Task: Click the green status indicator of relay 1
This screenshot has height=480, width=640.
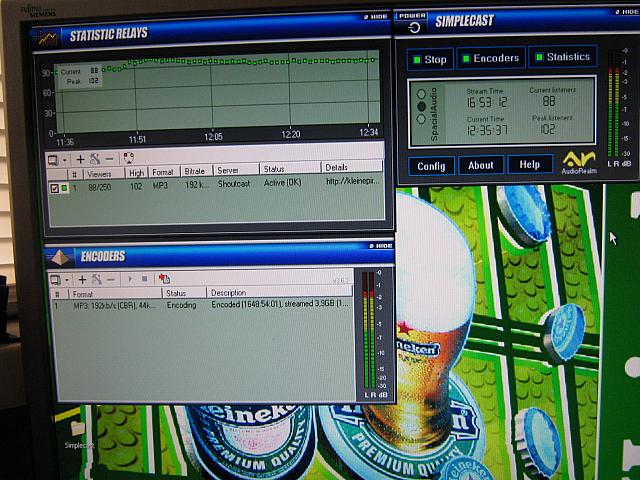Action: coord(64,188)
